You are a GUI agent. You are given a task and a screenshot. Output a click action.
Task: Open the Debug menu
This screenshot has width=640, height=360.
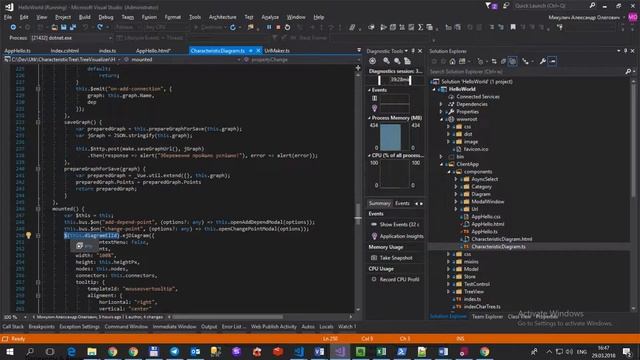click(106, 17)
